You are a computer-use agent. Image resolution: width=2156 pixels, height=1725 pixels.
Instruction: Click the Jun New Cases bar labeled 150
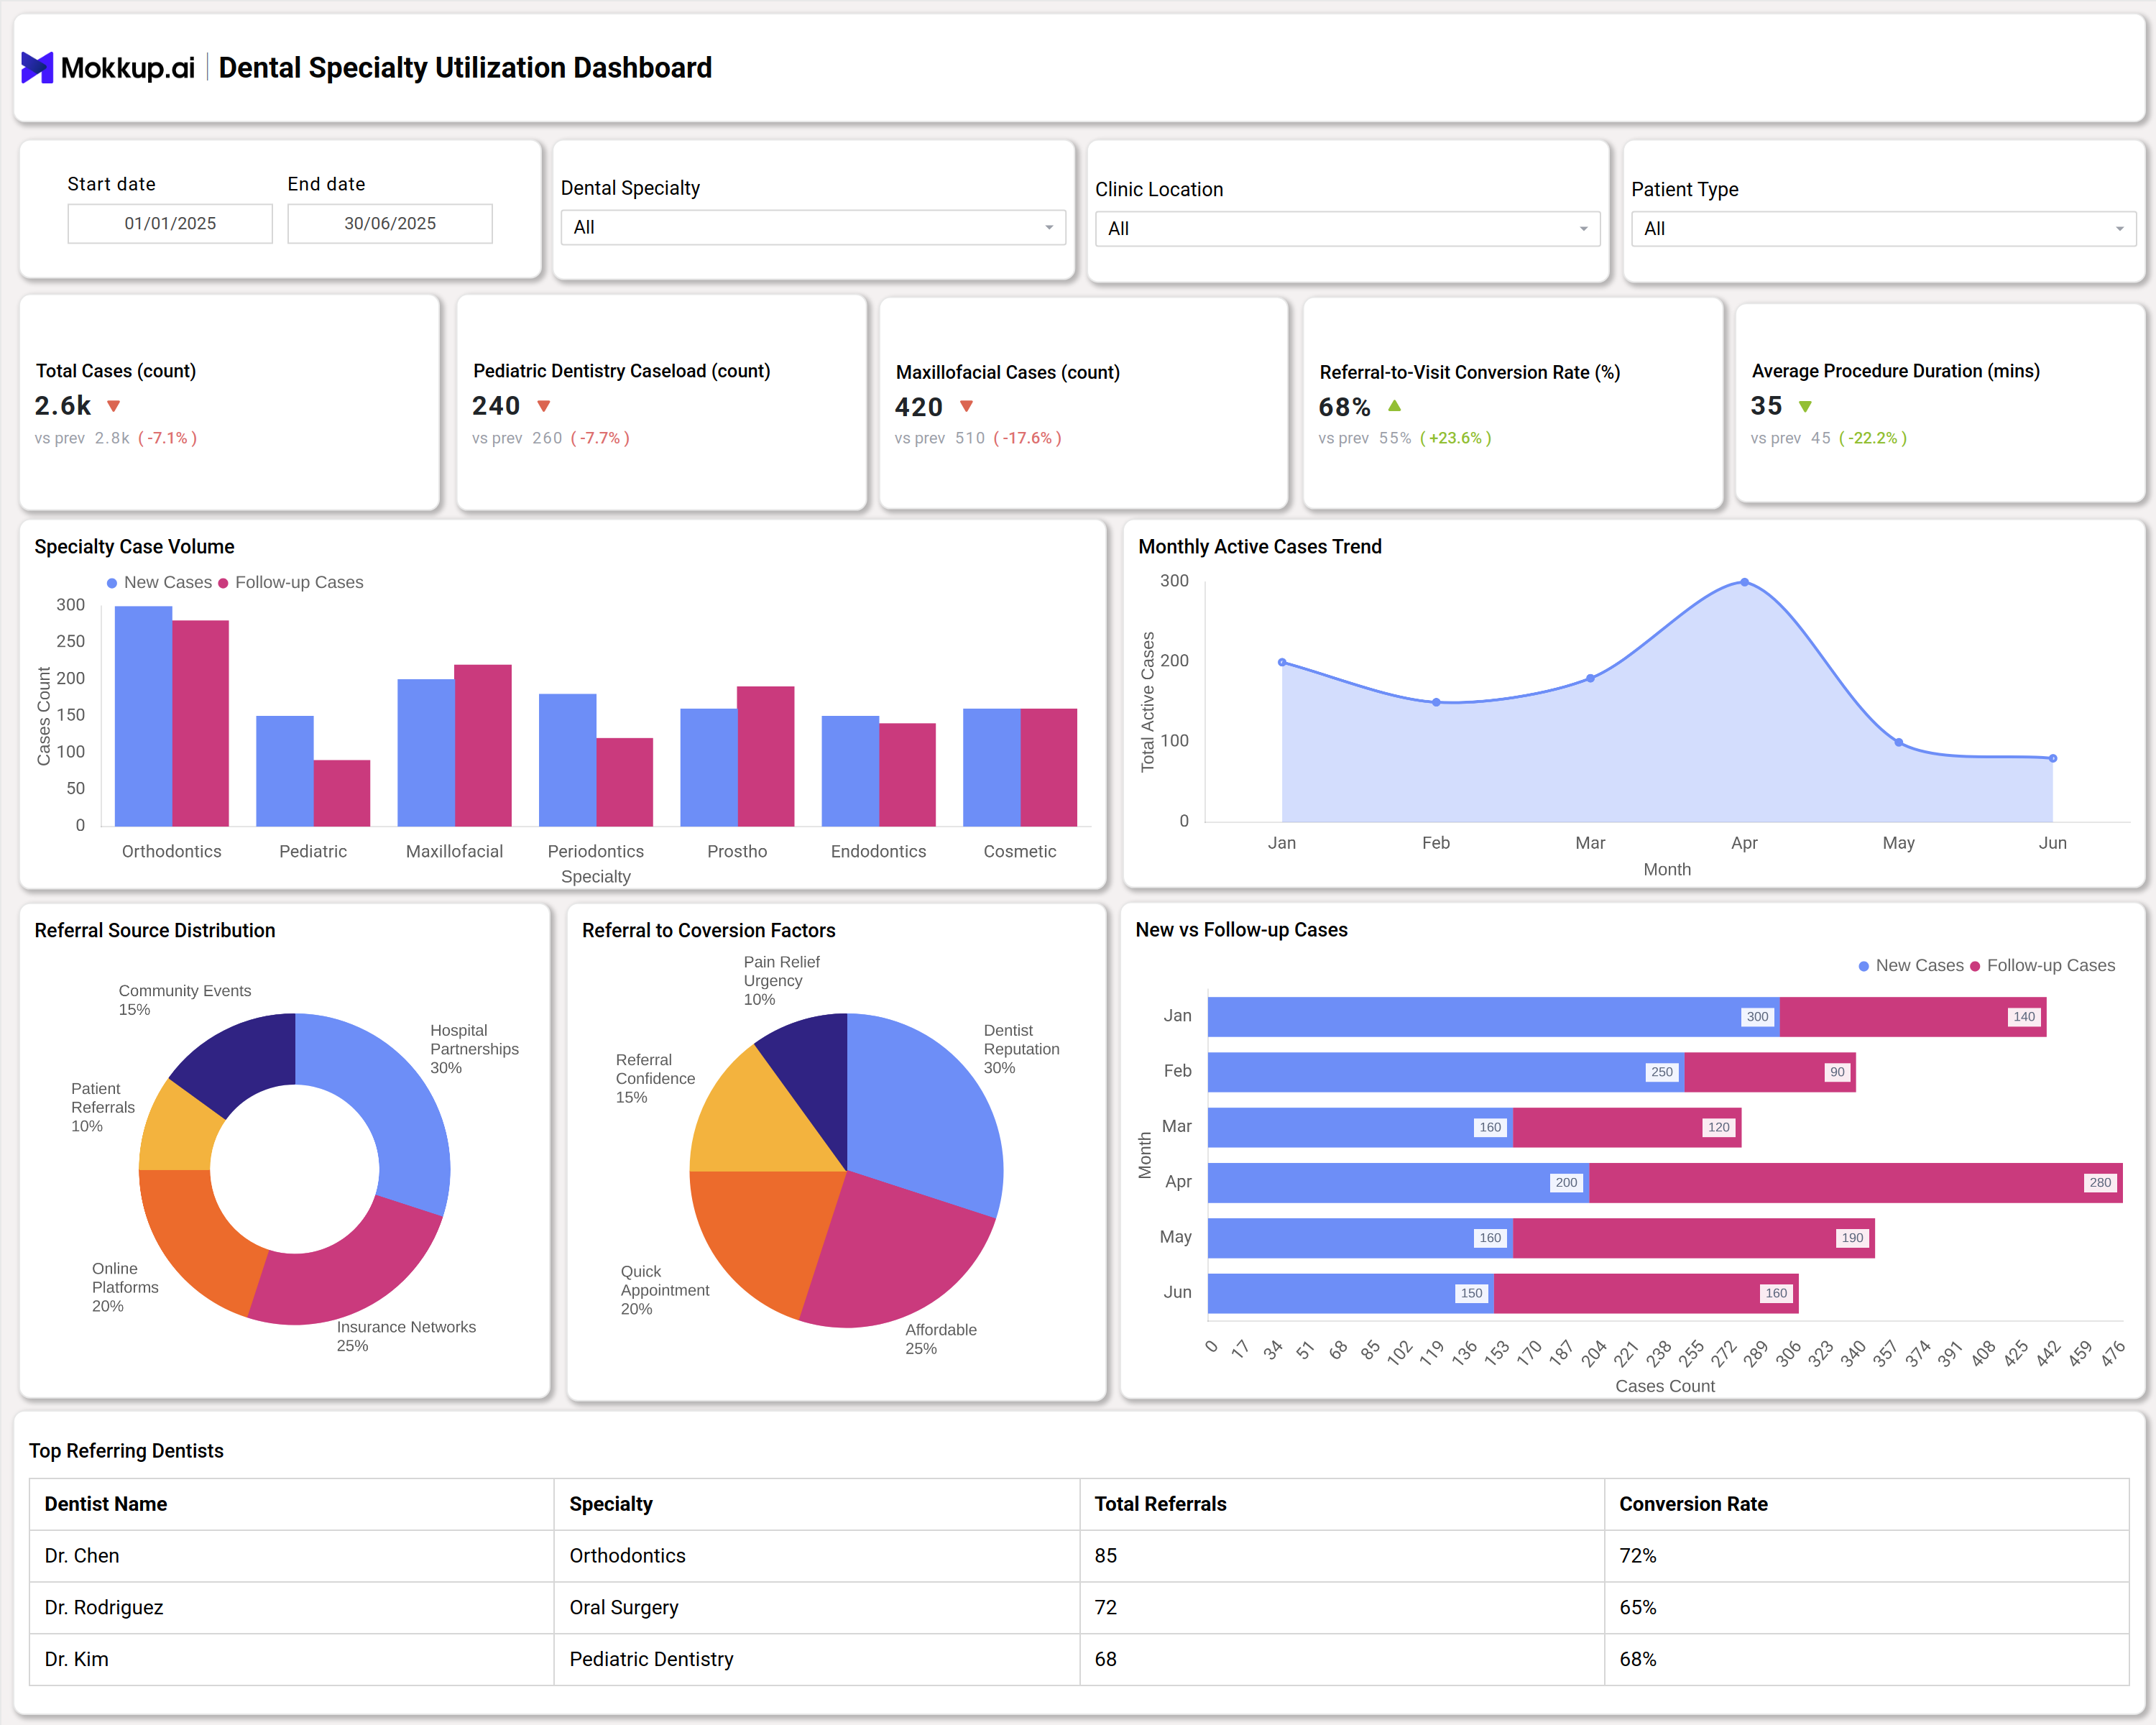coord(1351,1293)
